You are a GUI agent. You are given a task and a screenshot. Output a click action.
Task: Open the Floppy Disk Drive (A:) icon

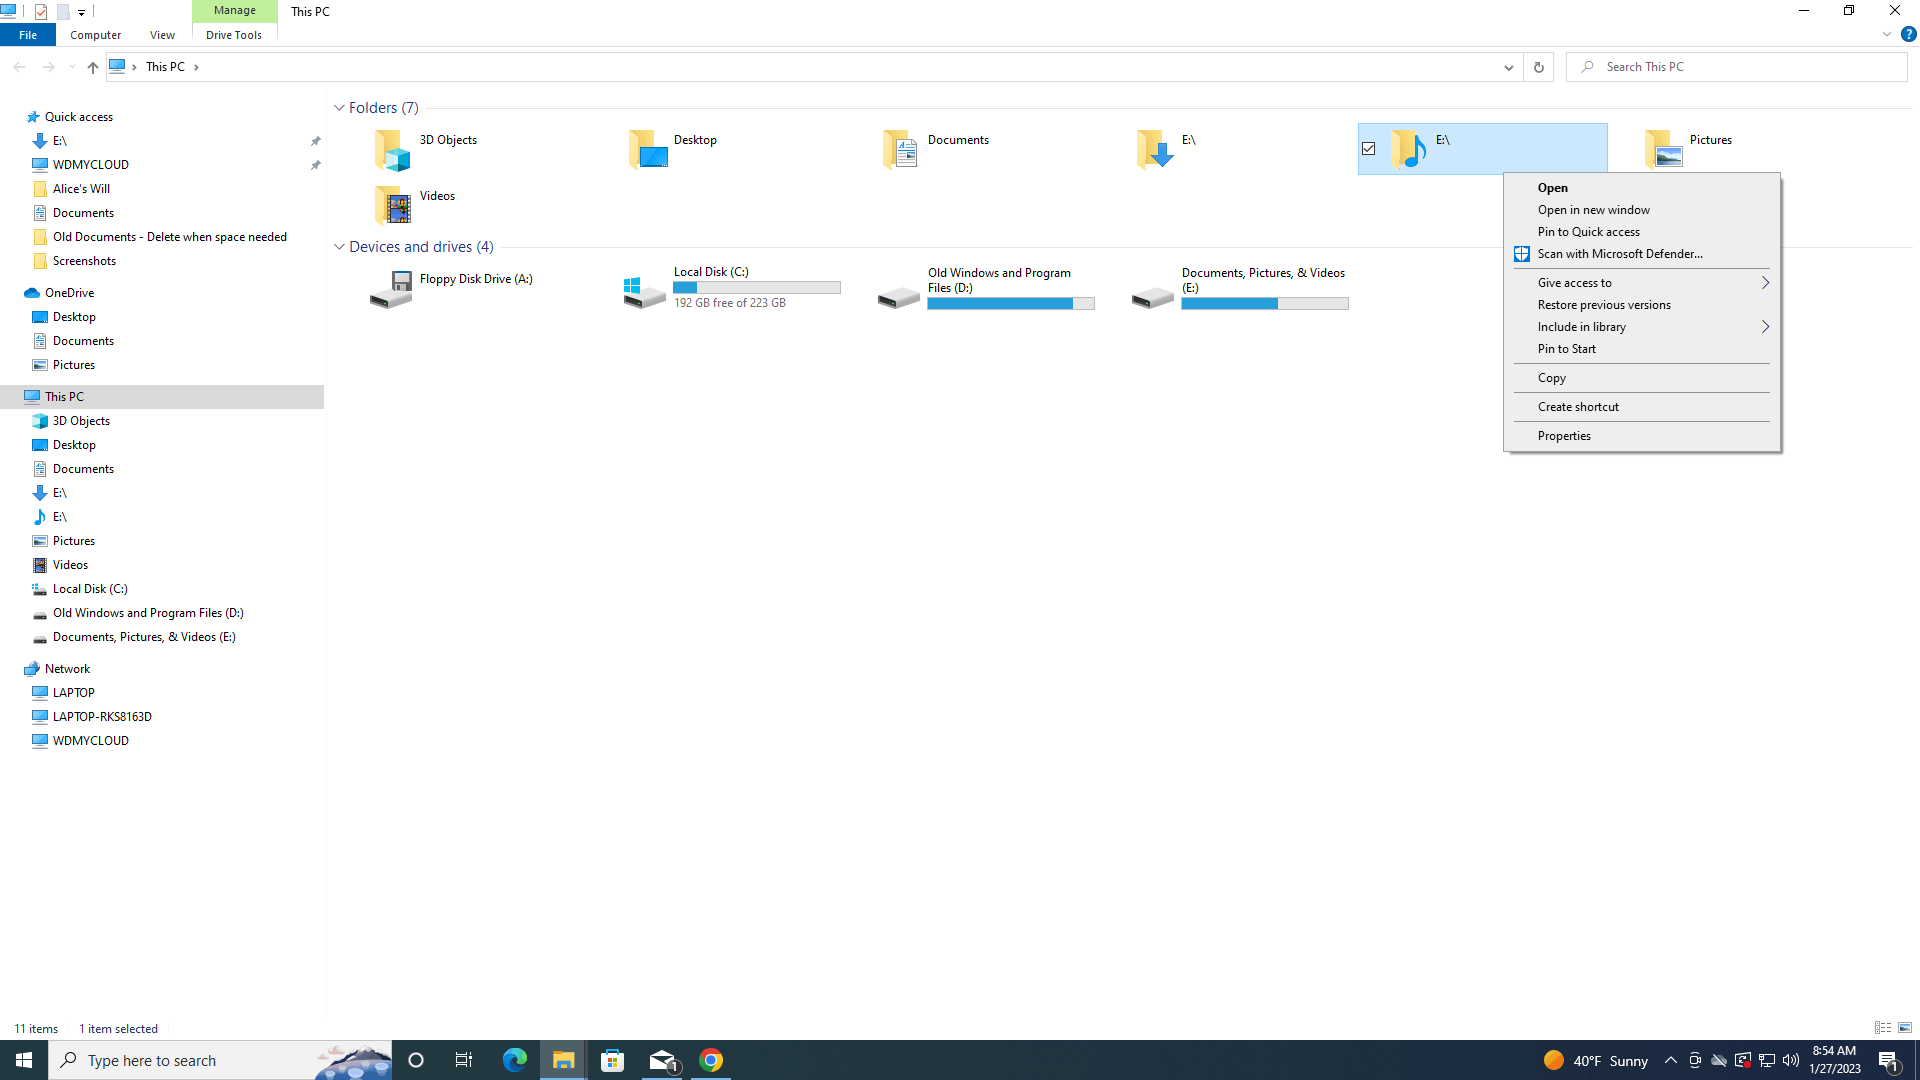coord(391,289)
